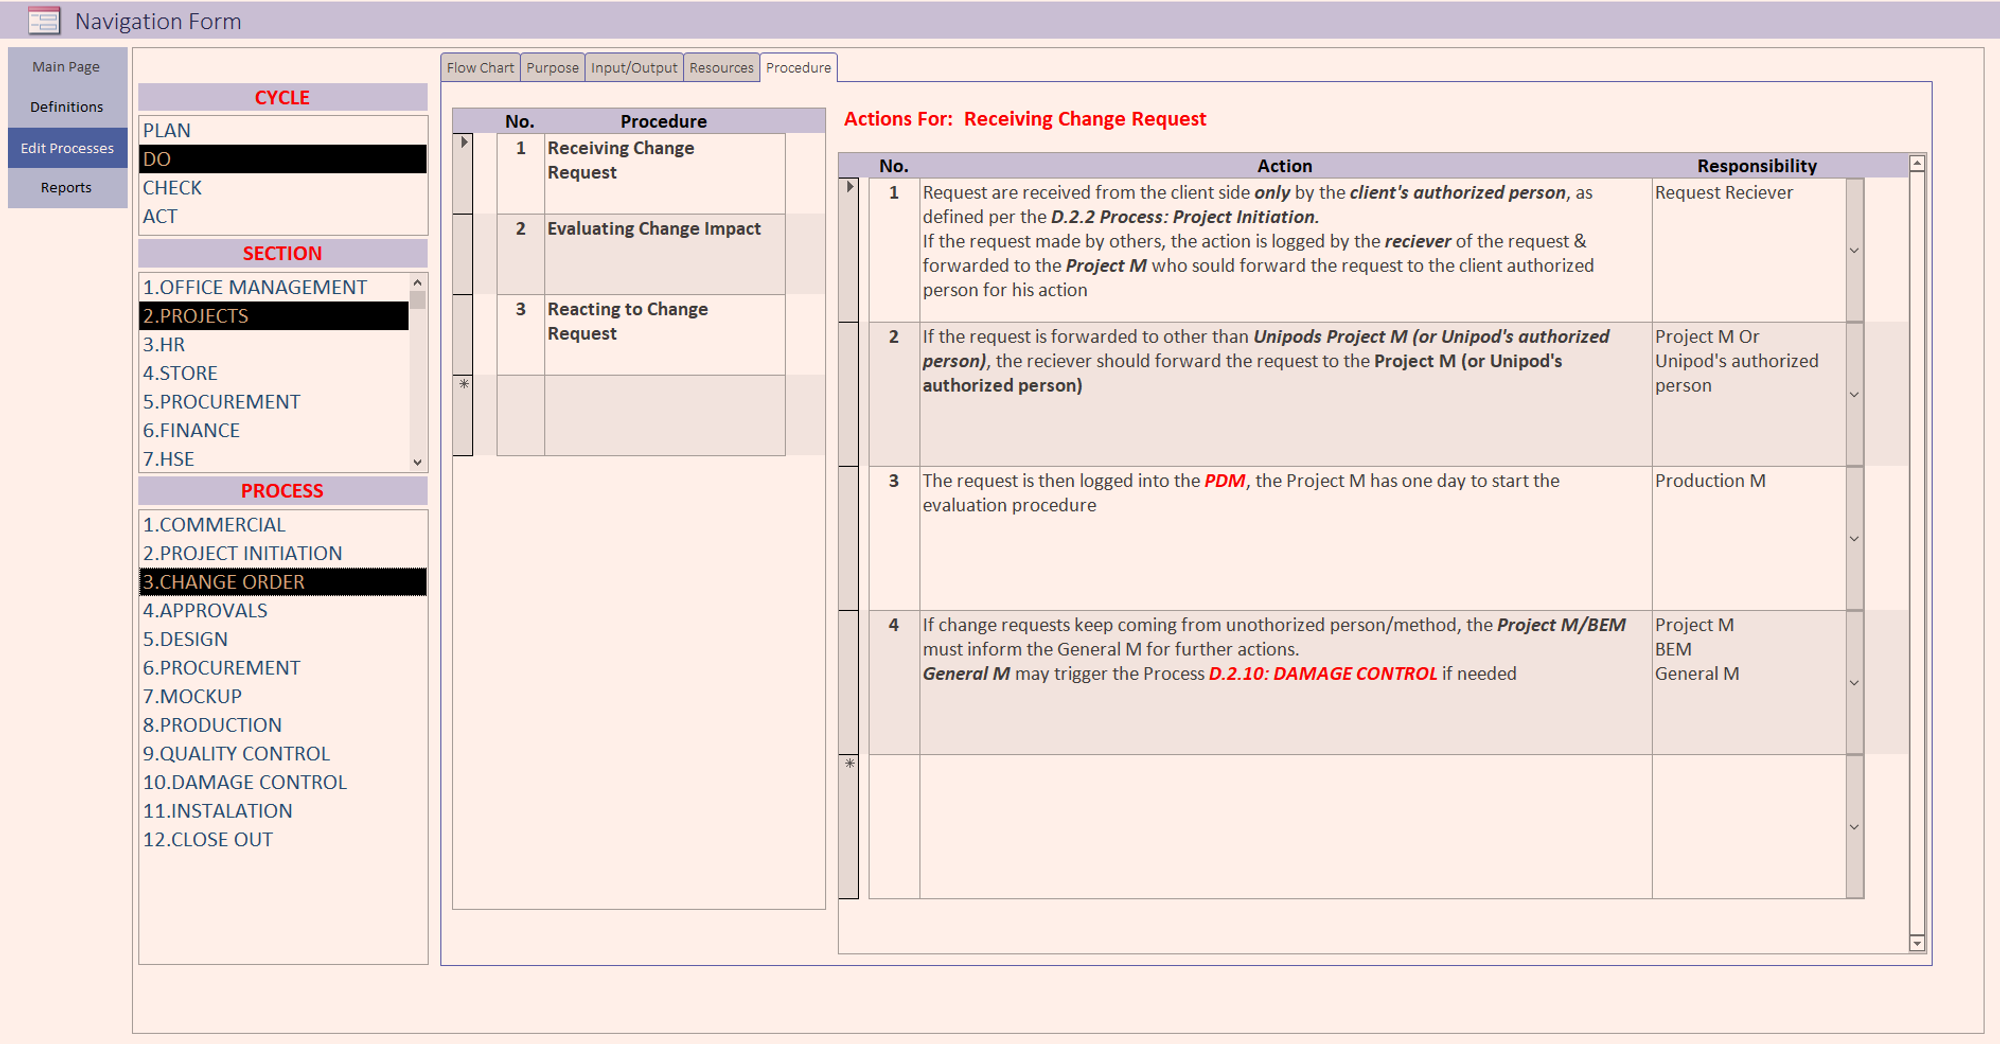Open the Reports navigation button
Viewport: 2000px width, 1044px height.
pos(66,188)
